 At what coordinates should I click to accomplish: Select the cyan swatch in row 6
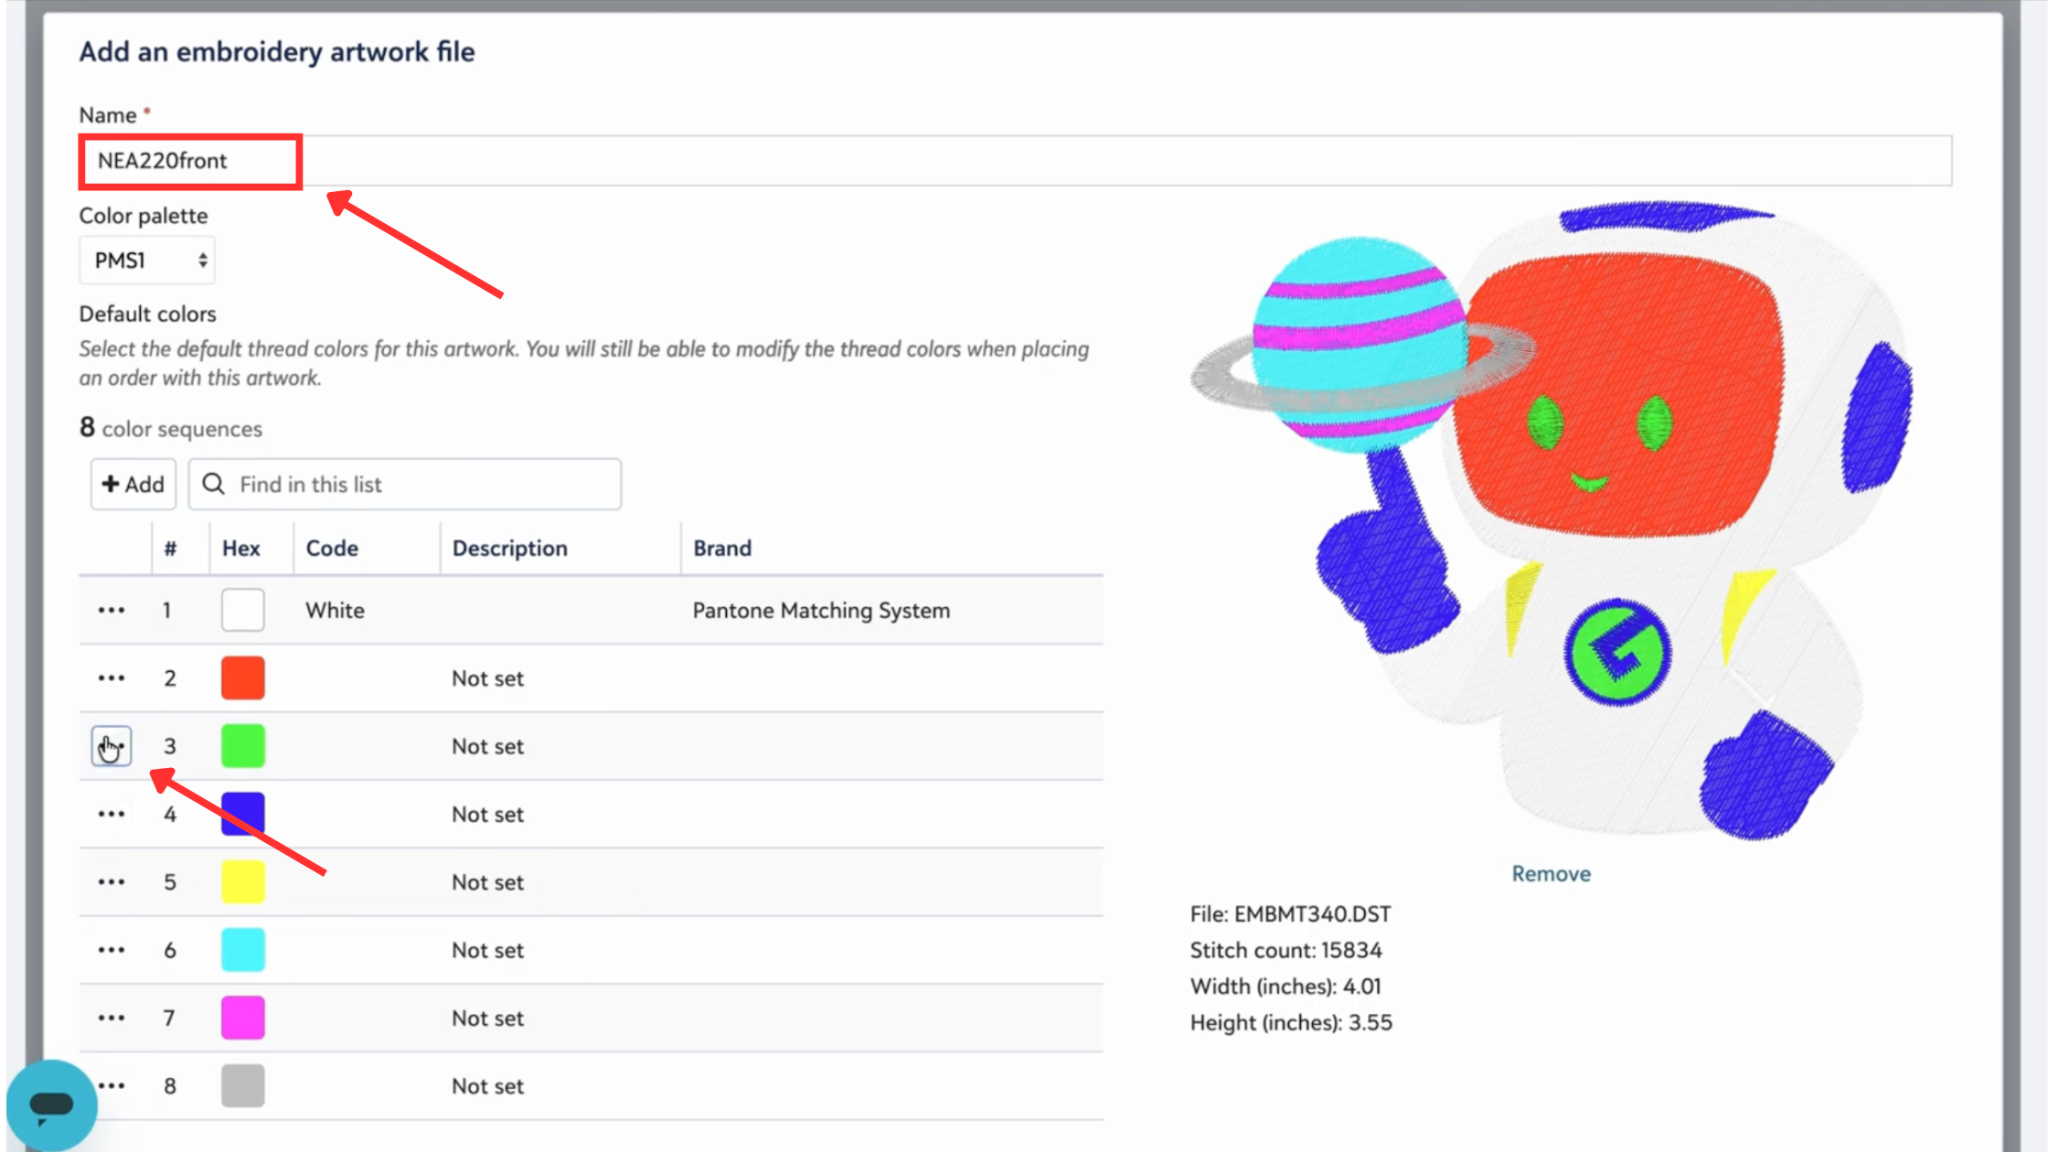[x=243, y=950]
